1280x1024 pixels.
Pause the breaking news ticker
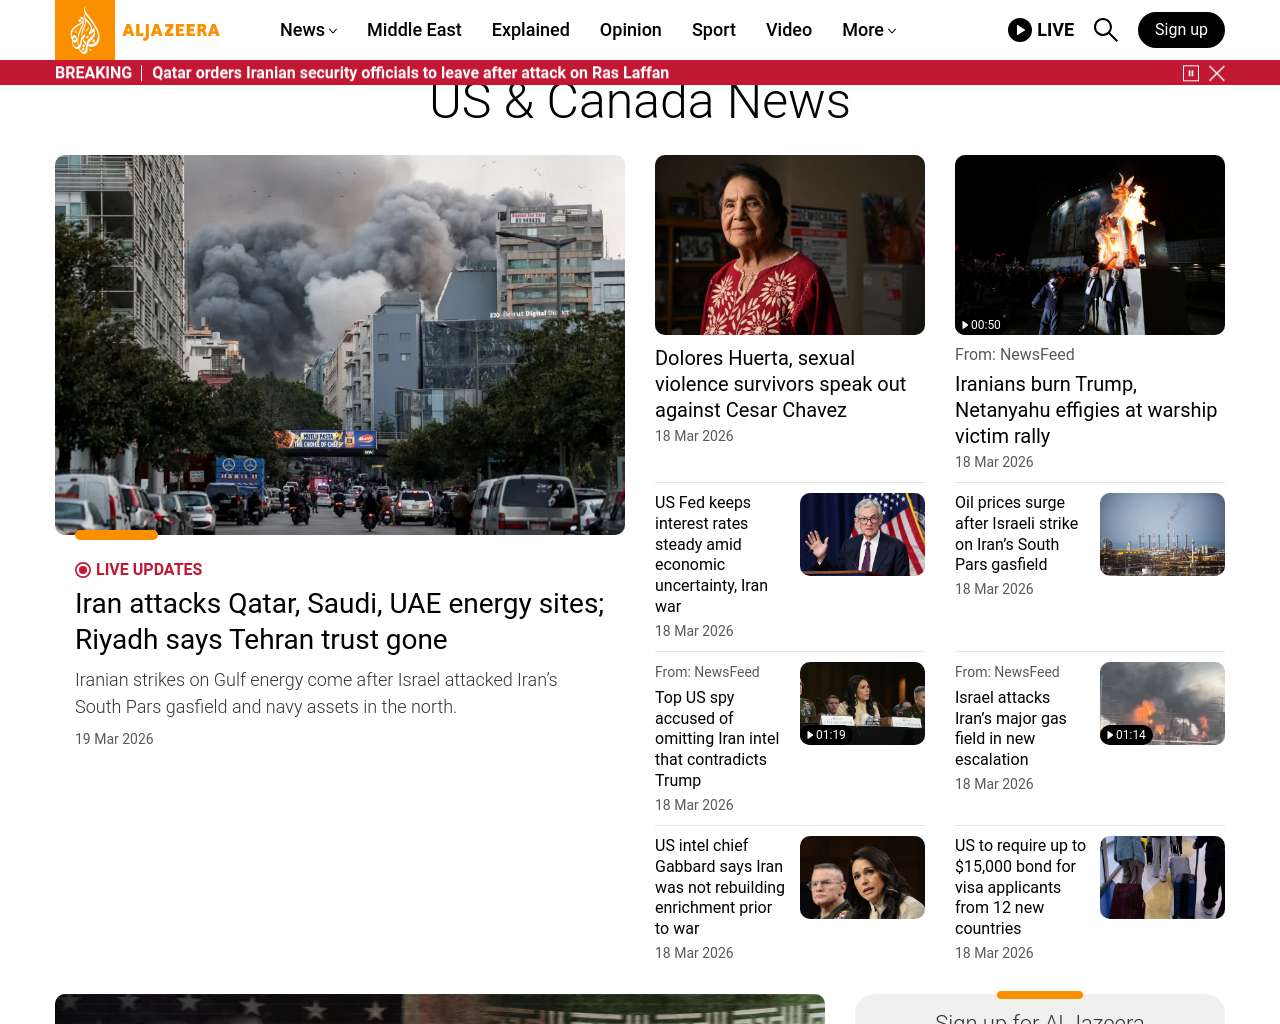coord(1191,73)
